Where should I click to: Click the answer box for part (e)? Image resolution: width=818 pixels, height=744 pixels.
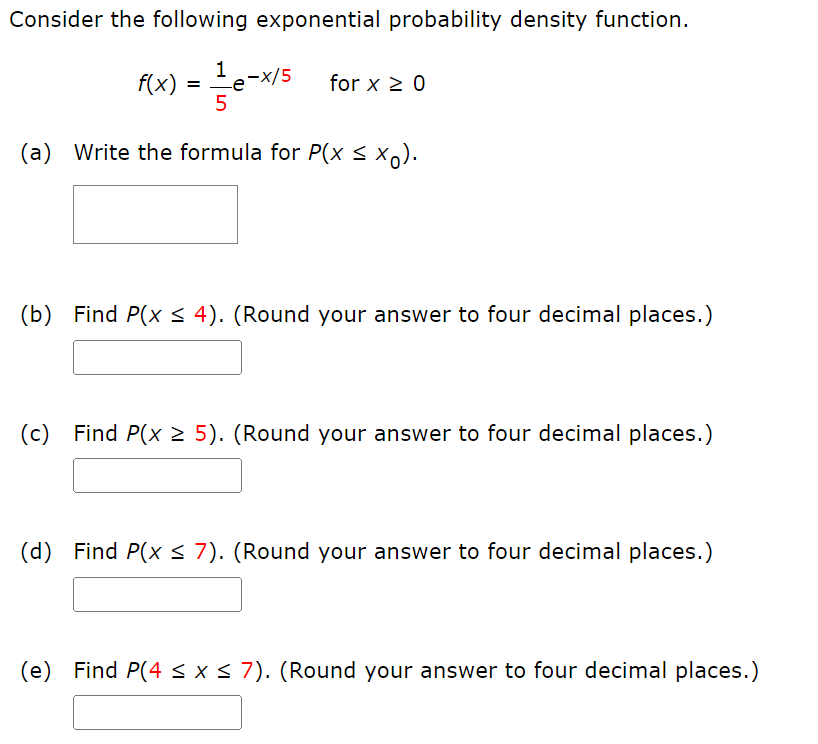tap(157, 712)
